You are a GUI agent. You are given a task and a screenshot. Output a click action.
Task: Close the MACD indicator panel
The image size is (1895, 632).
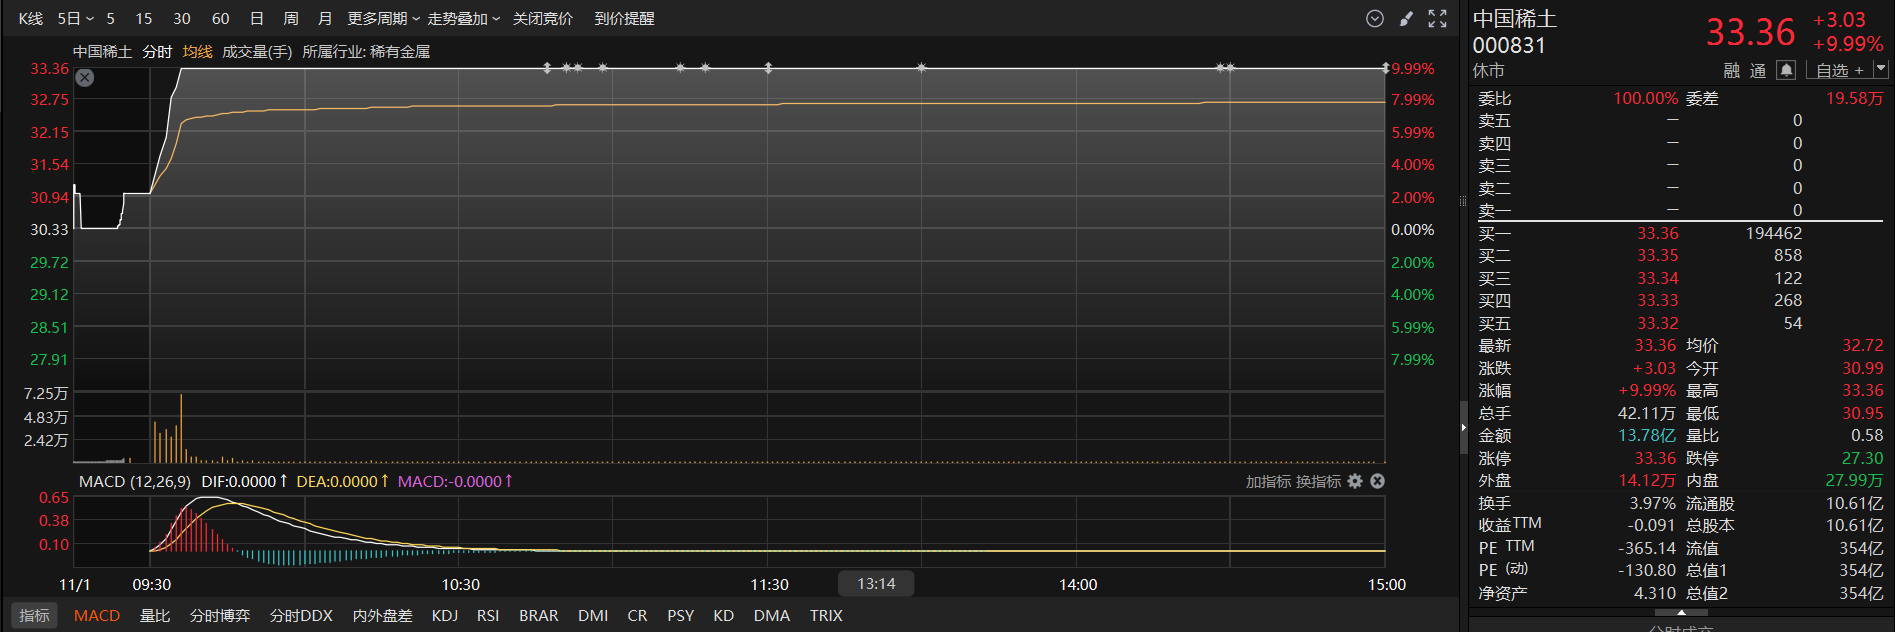pyautogui.click(x=1377, y=481)
